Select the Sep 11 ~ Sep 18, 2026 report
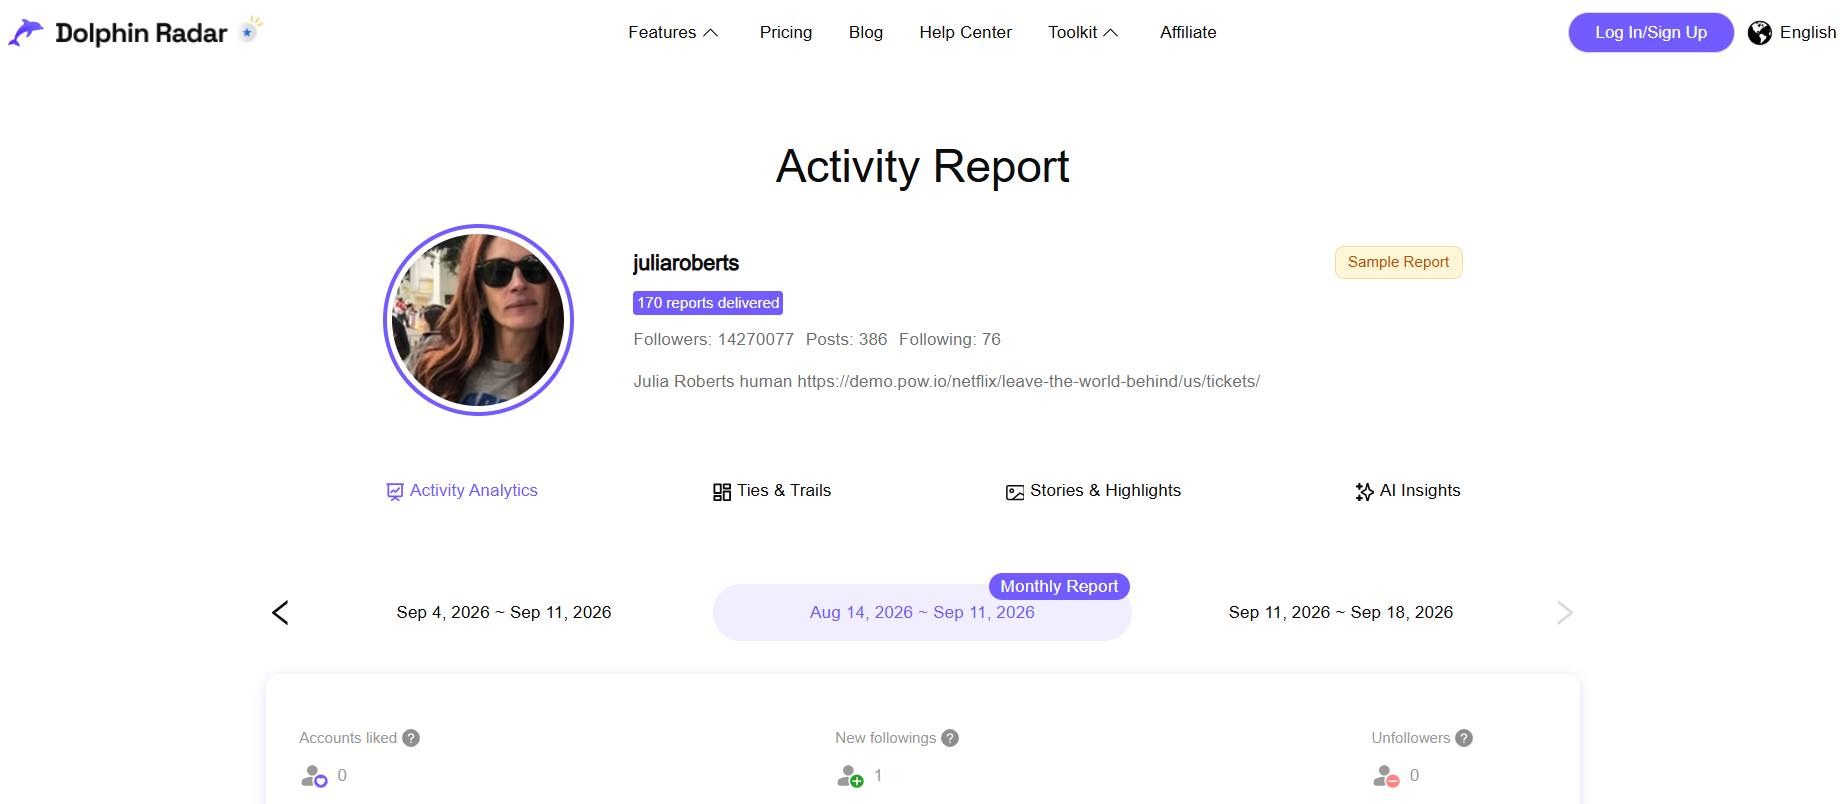 click(1341, 612)
